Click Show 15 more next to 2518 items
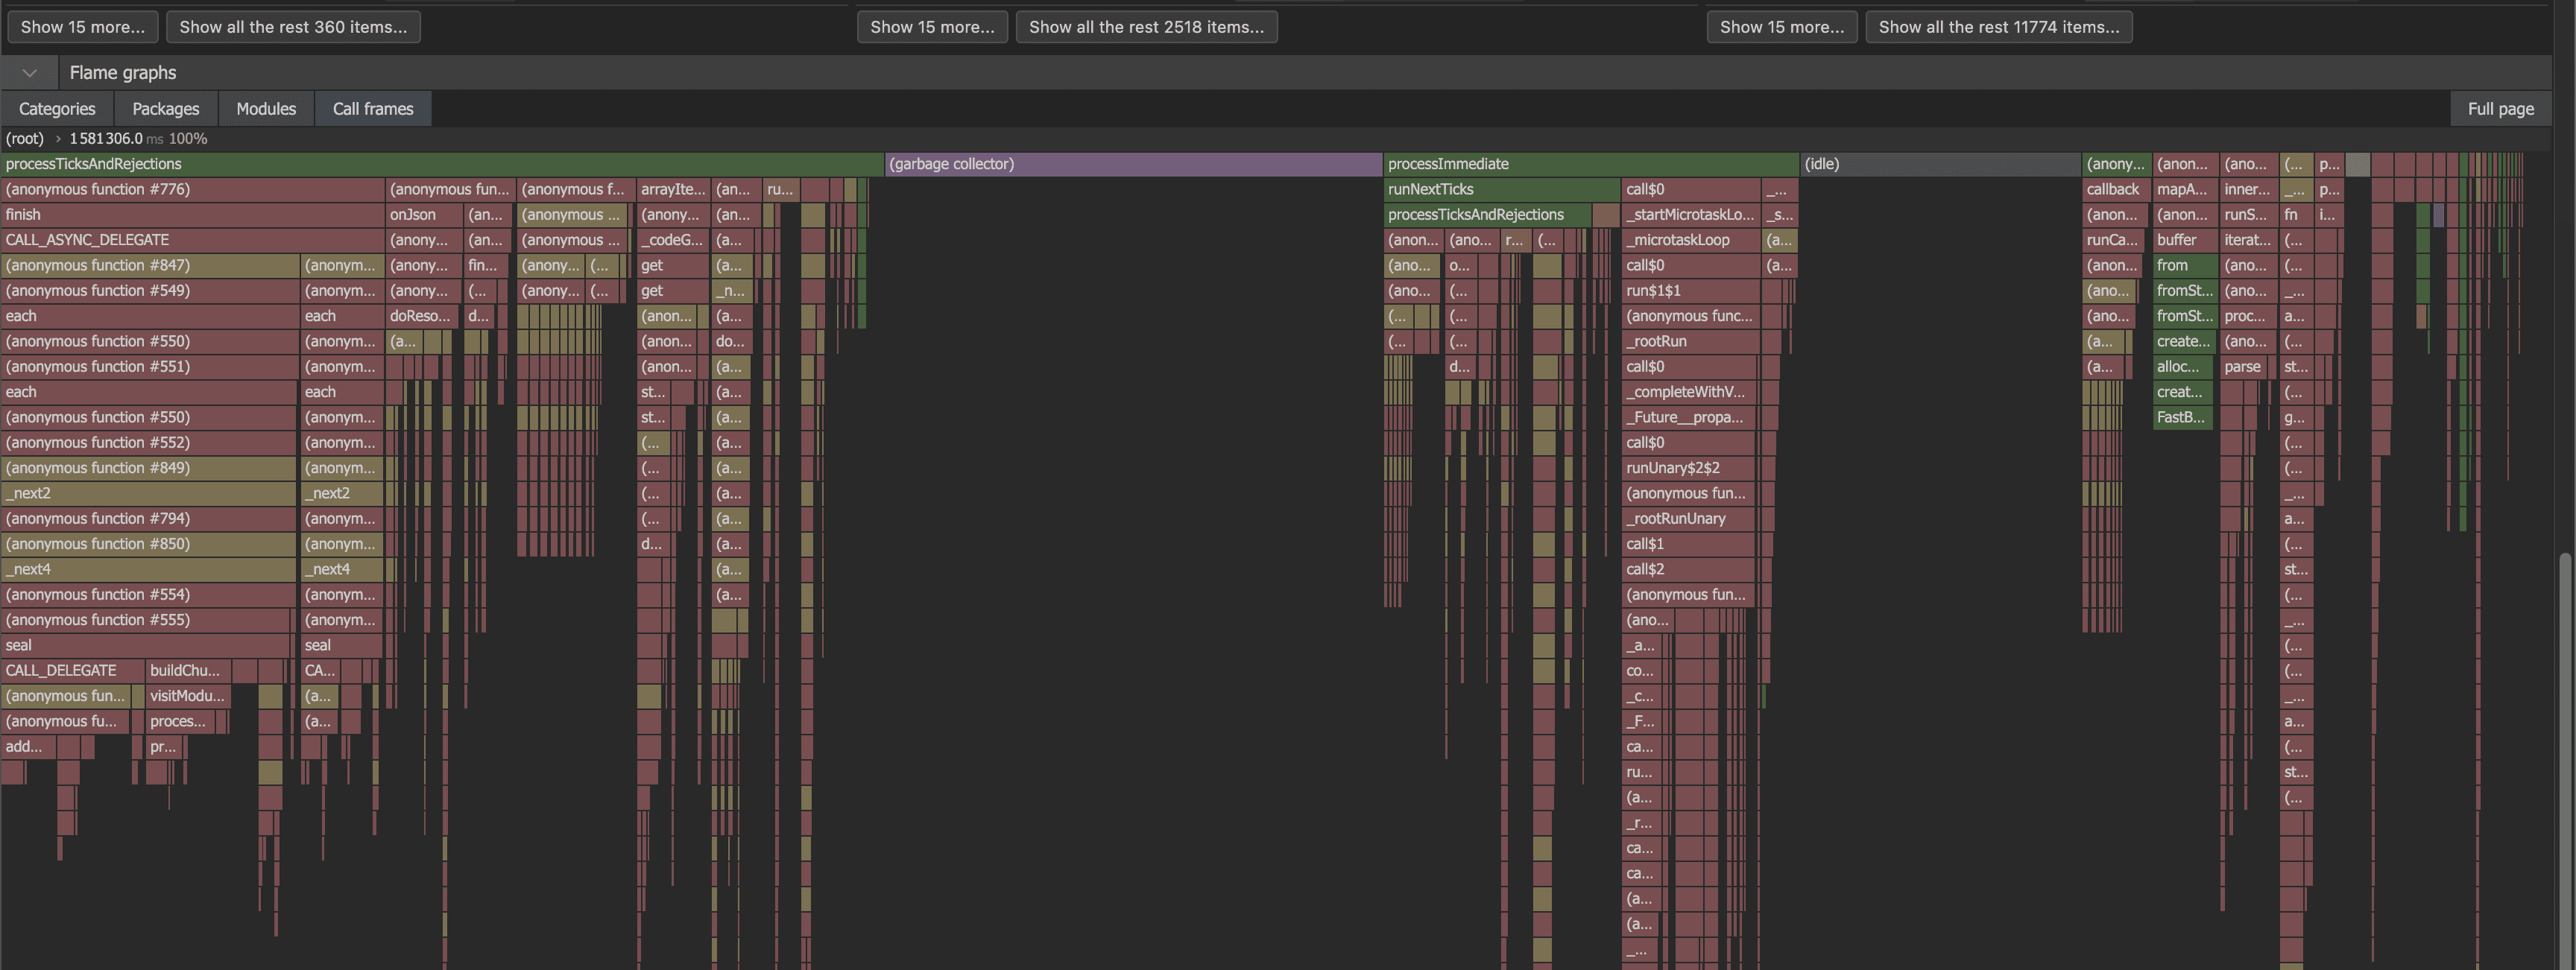2576x970 pixels. point(932,27)
